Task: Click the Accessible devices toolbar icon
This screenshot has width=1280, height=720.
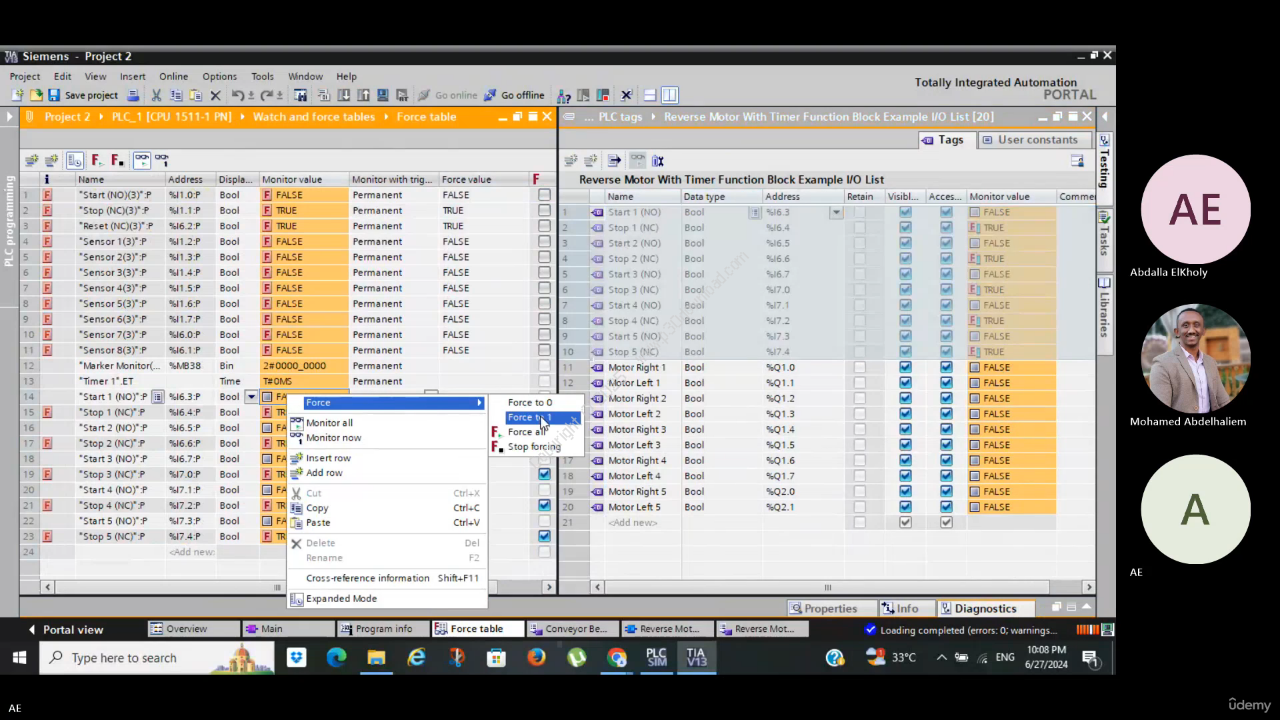Action: [x=564, y=95]
